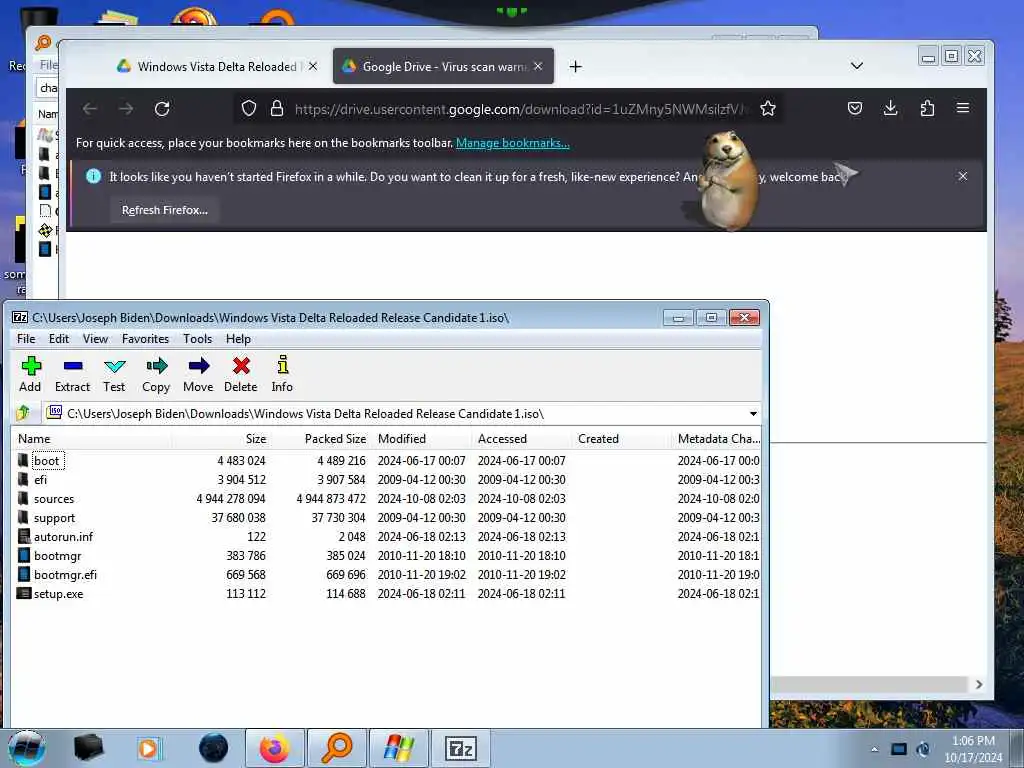This screenshot has height=768, width=1024.
Task: Open Firefox from the taskbar
Action: tap(274, 748)
